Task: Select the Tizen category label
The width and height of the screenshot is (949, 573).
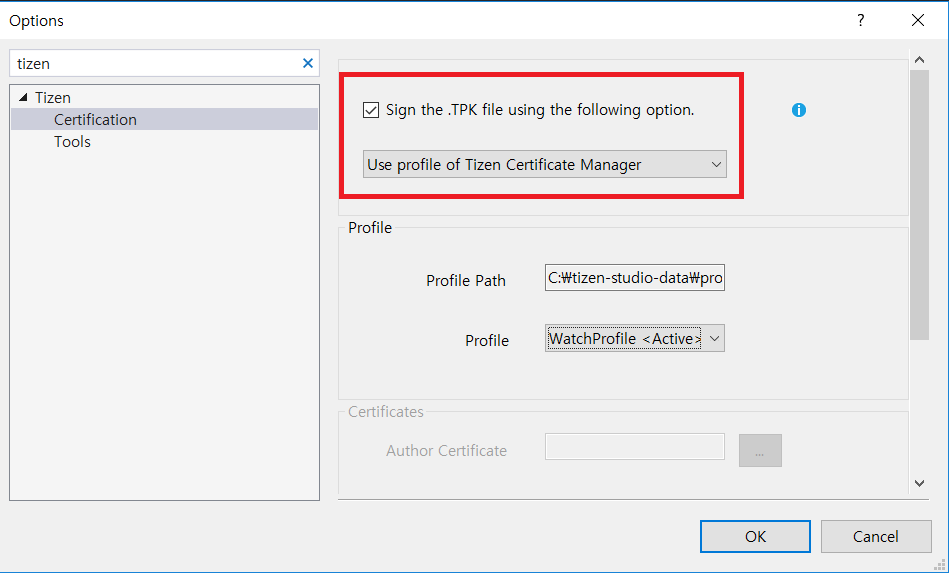Action: point(53,98)
